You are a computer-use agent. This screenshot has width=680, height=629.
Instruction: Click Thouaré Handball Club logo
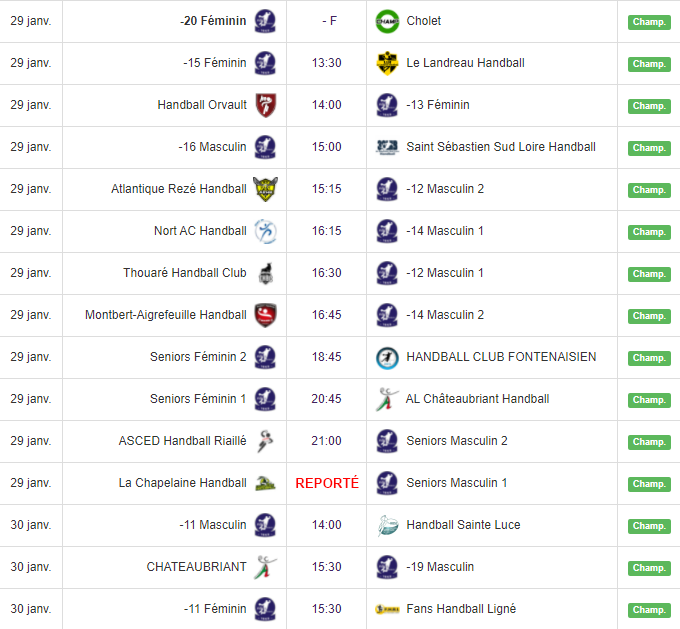(x=265, y=273)
